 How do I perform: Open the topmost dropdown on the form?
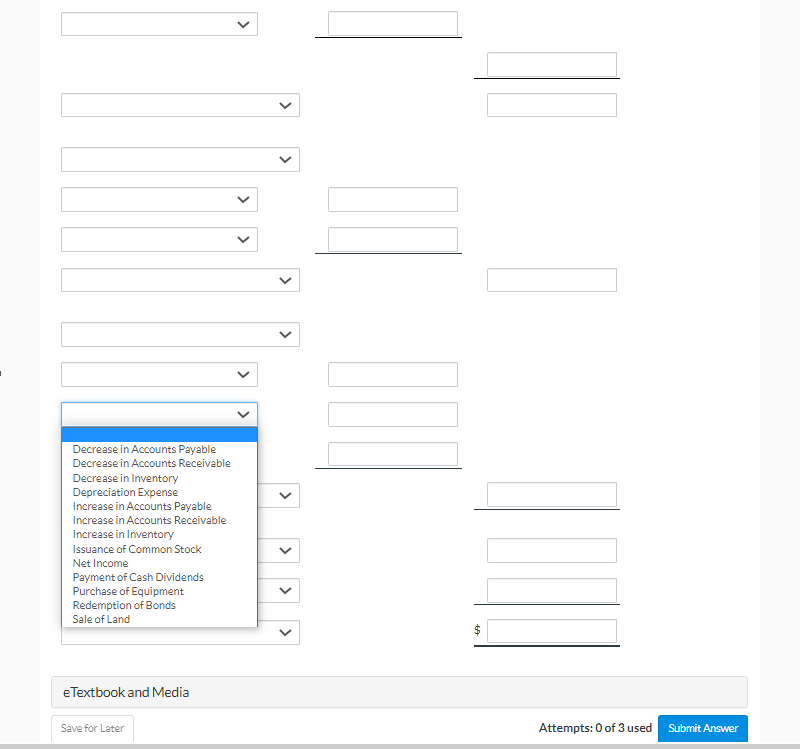pos(159,24)
